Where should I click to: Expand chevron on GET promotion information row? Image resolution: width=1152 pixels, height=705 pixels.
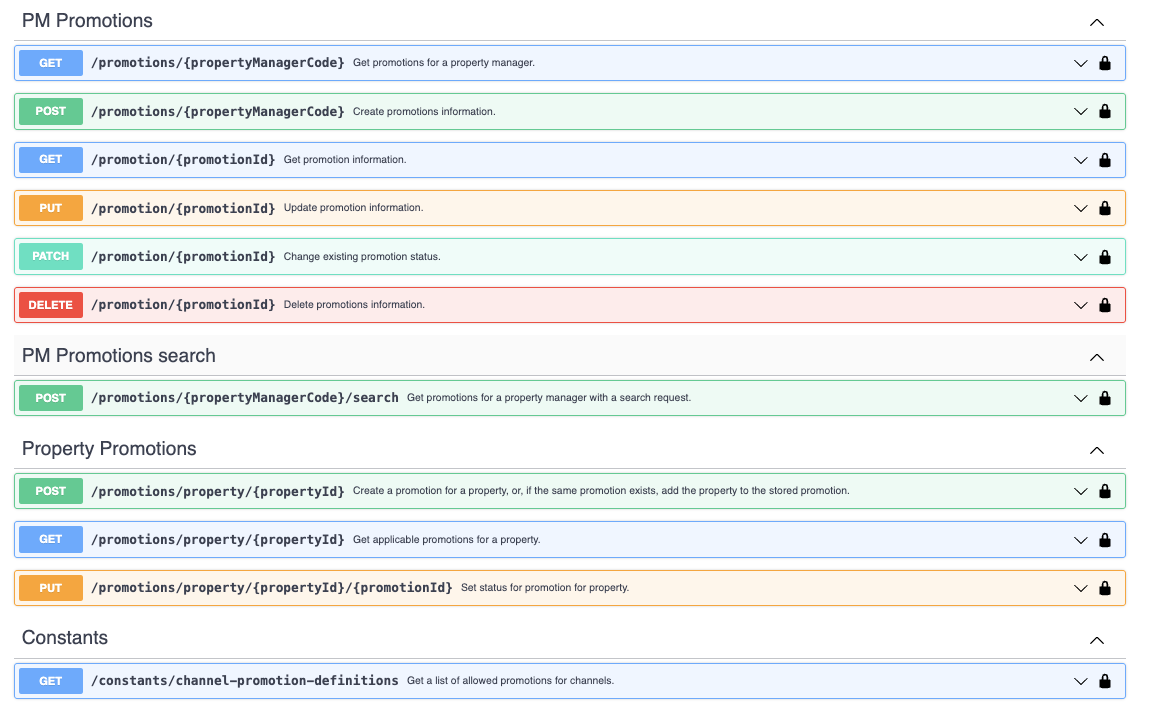point(1080,160)
